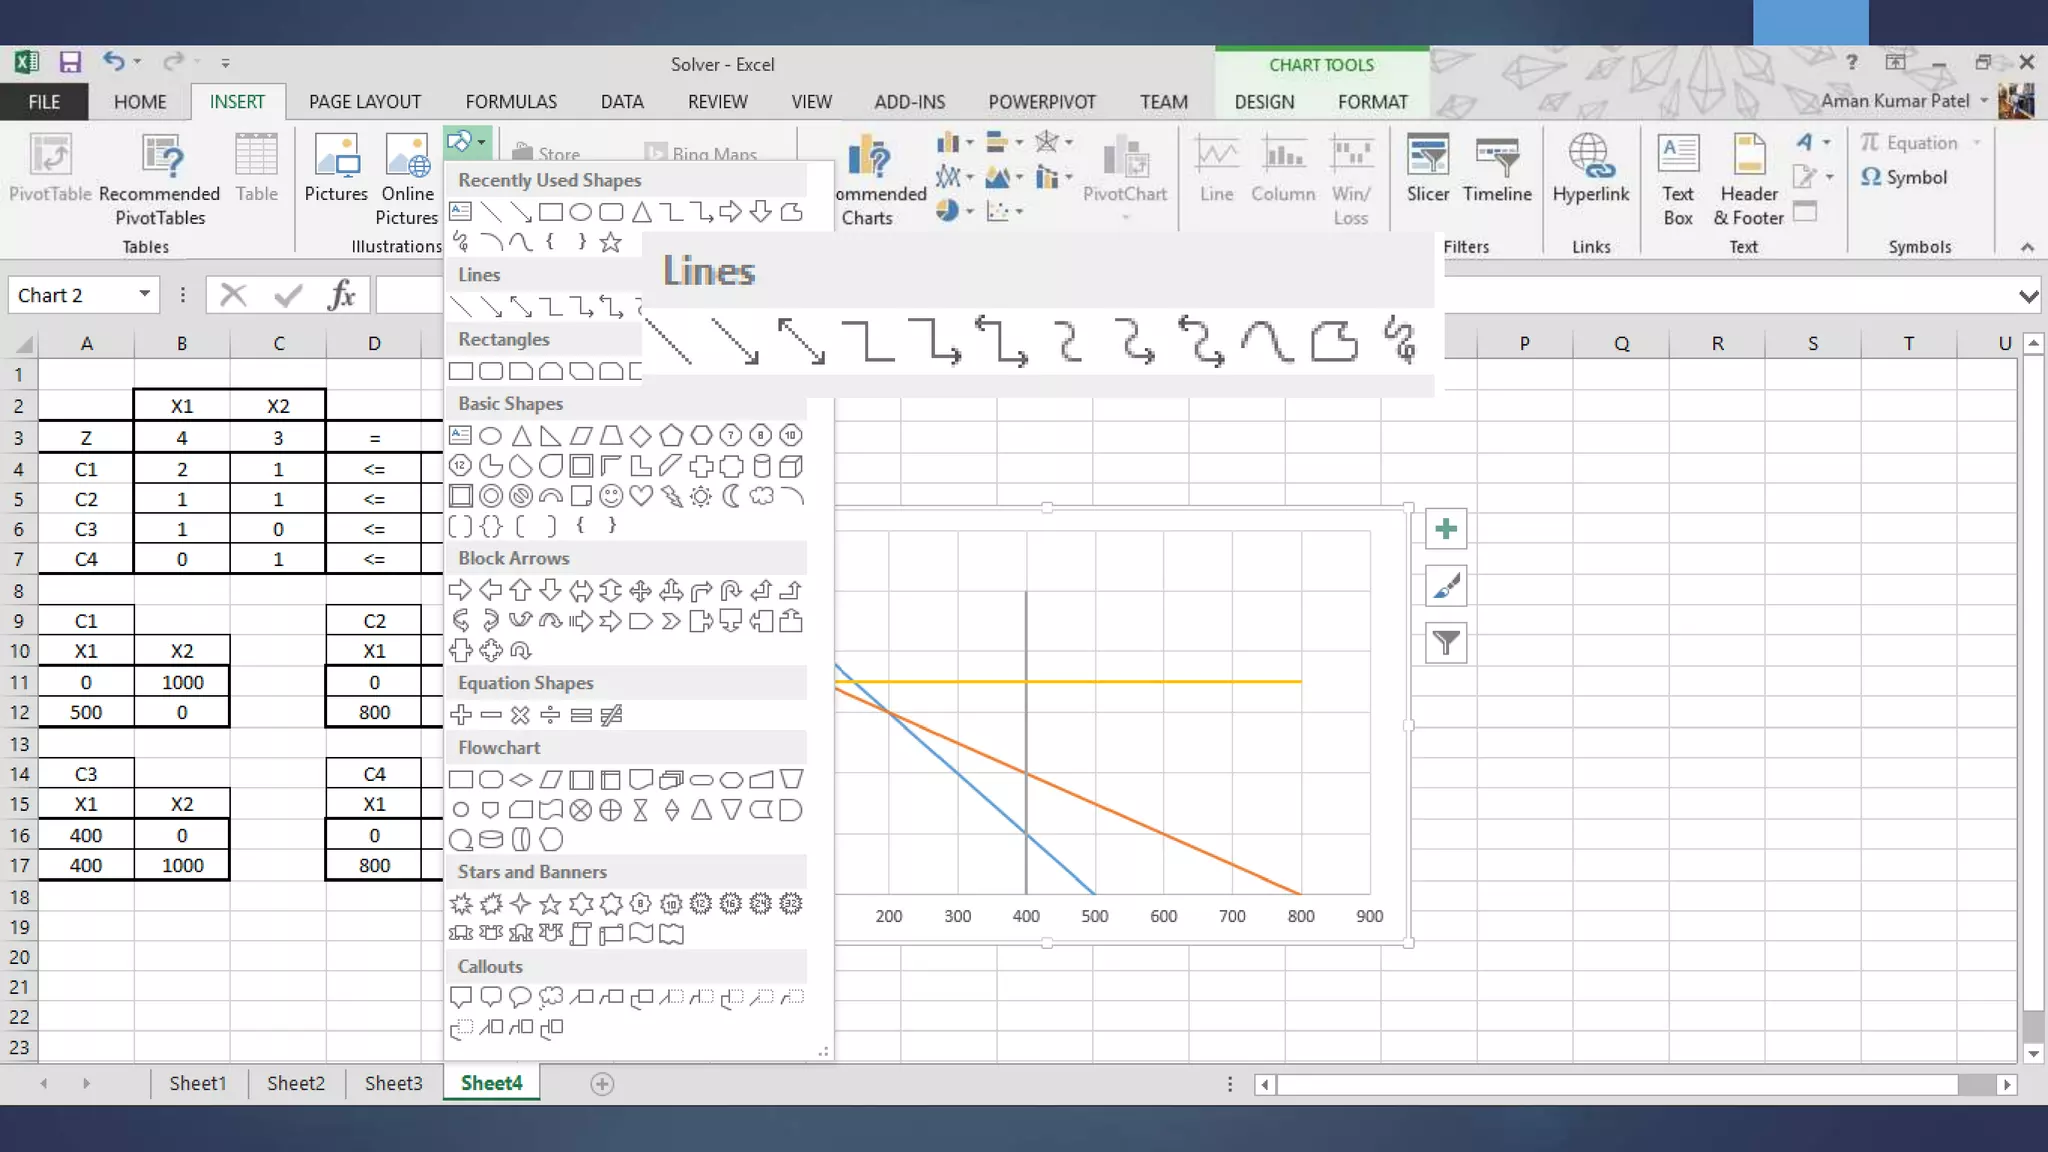Image resolution: width=2048 pixels, height=1152 pixels.
Task: Select the right block arrow shape
Action: (x=460, y=590)
